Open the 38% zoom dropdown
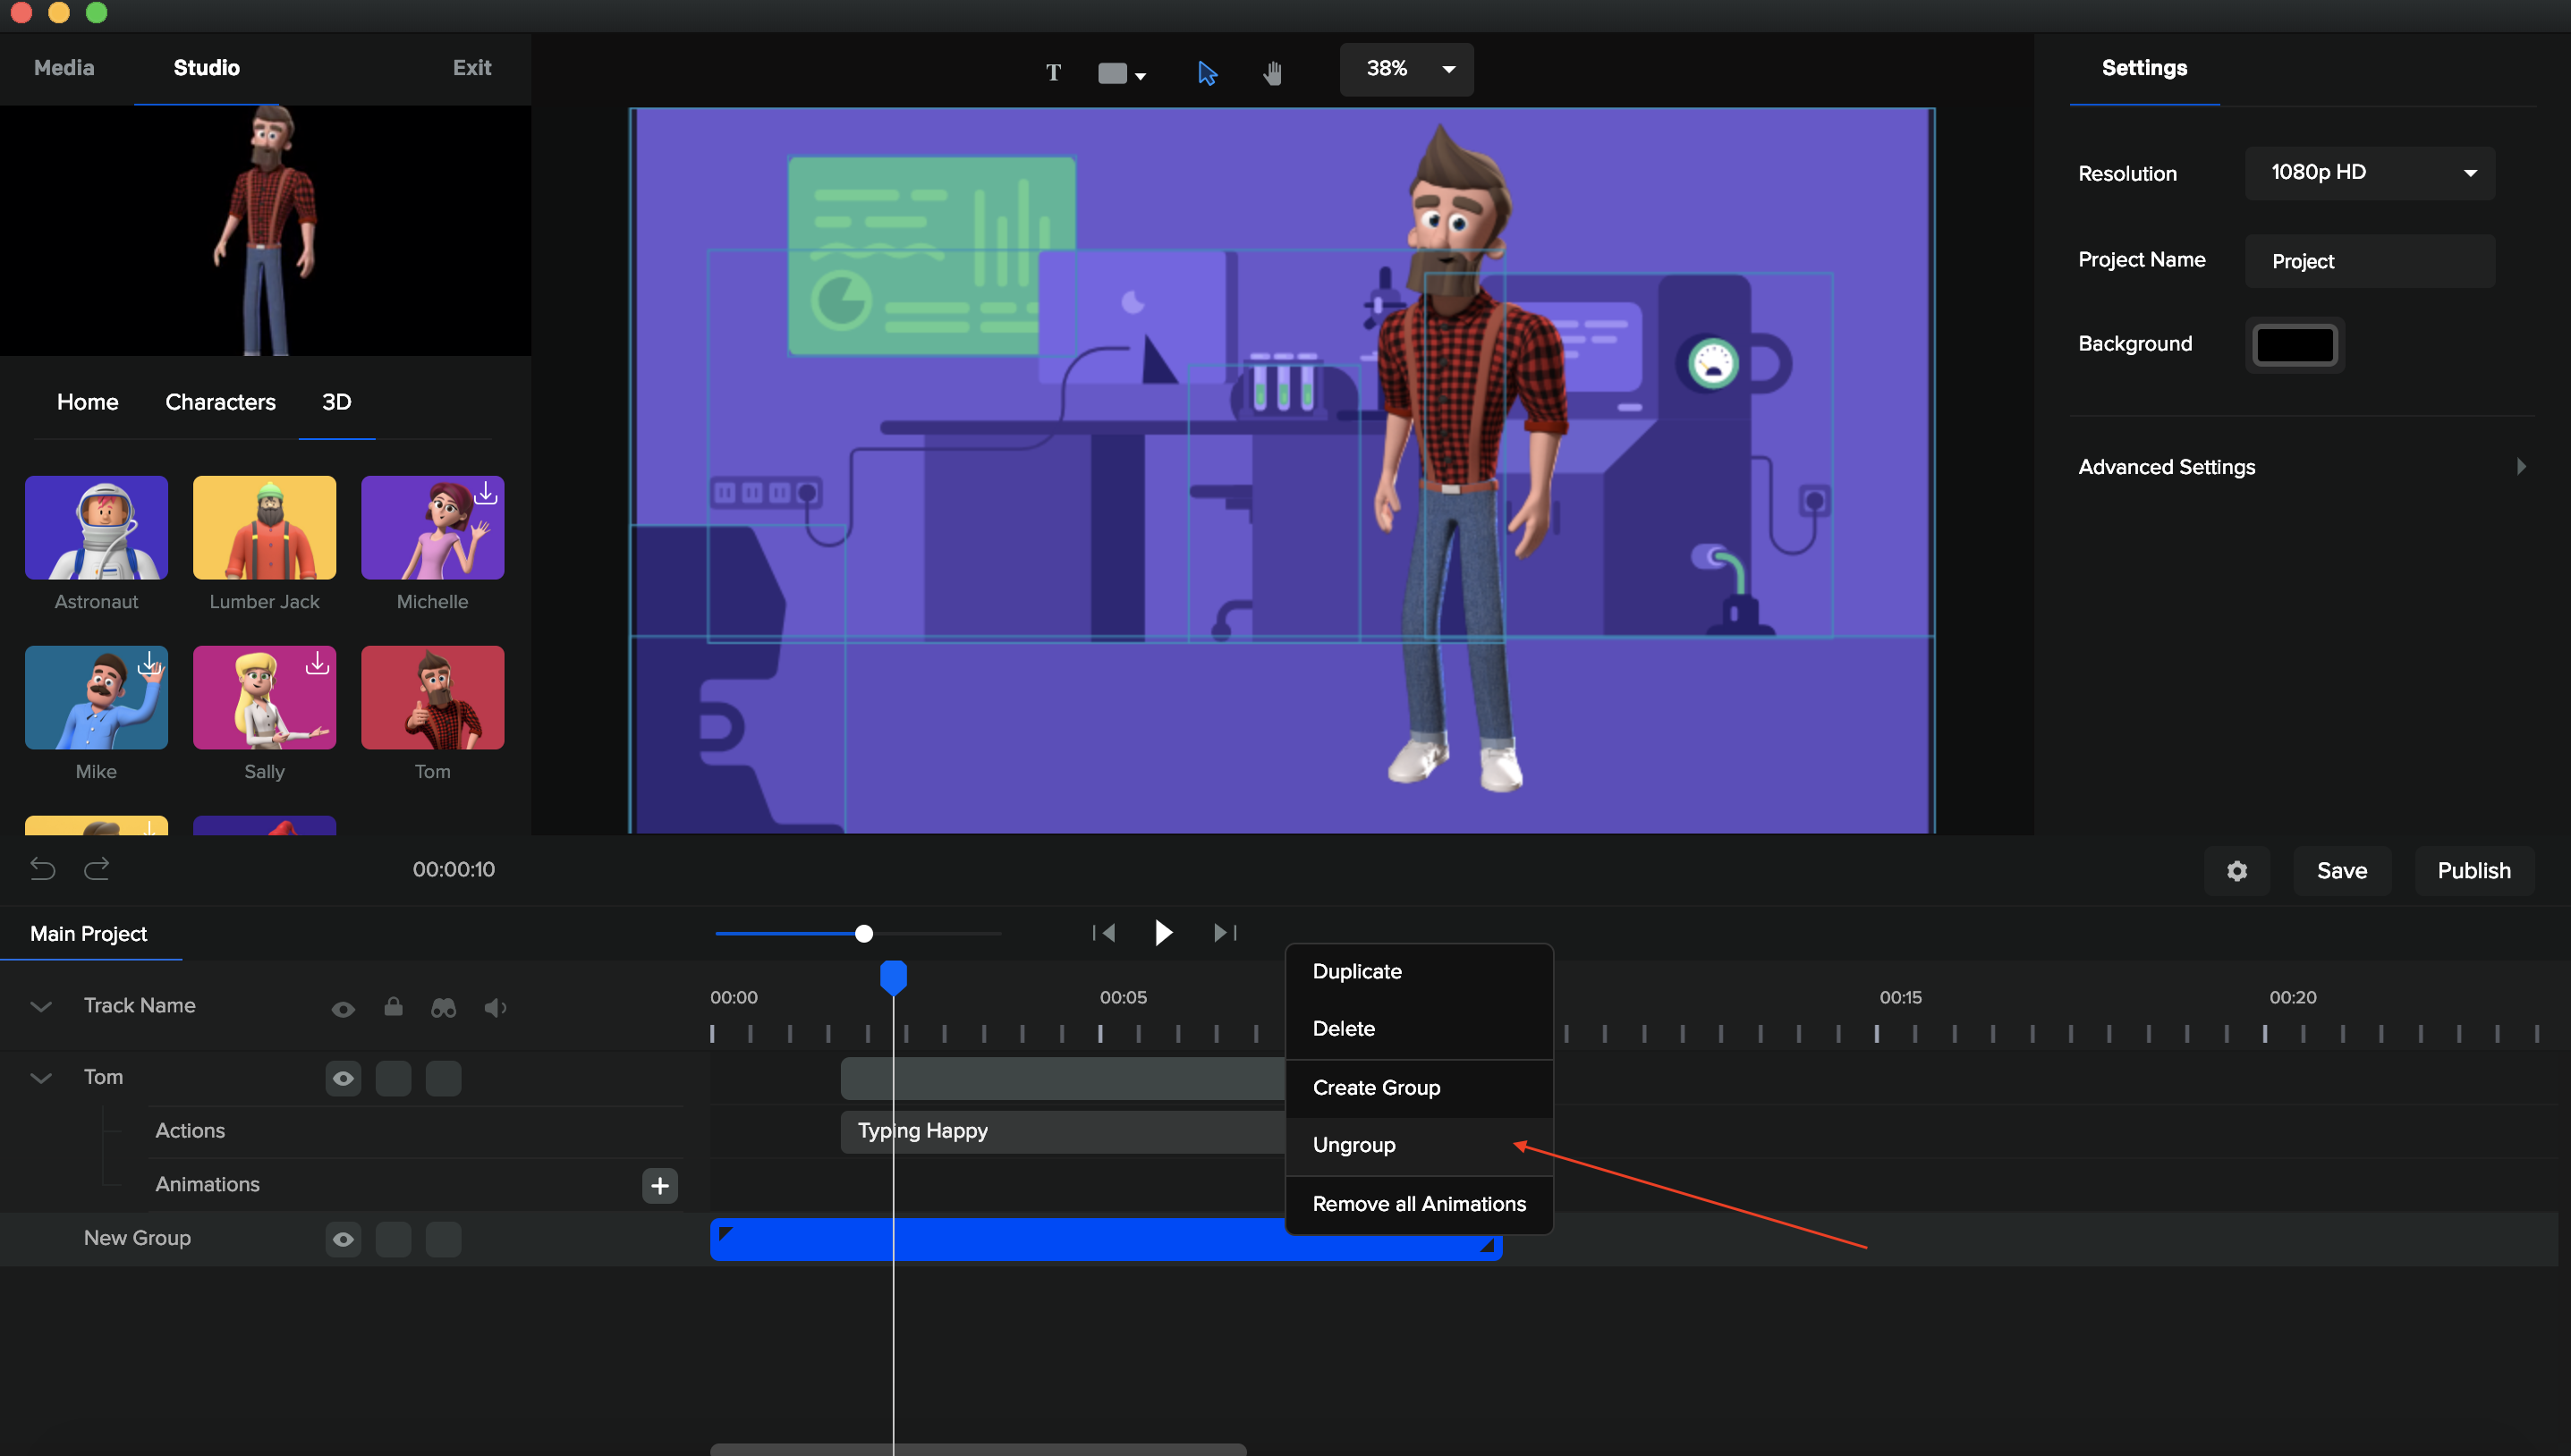 (x=1406, y=69)
